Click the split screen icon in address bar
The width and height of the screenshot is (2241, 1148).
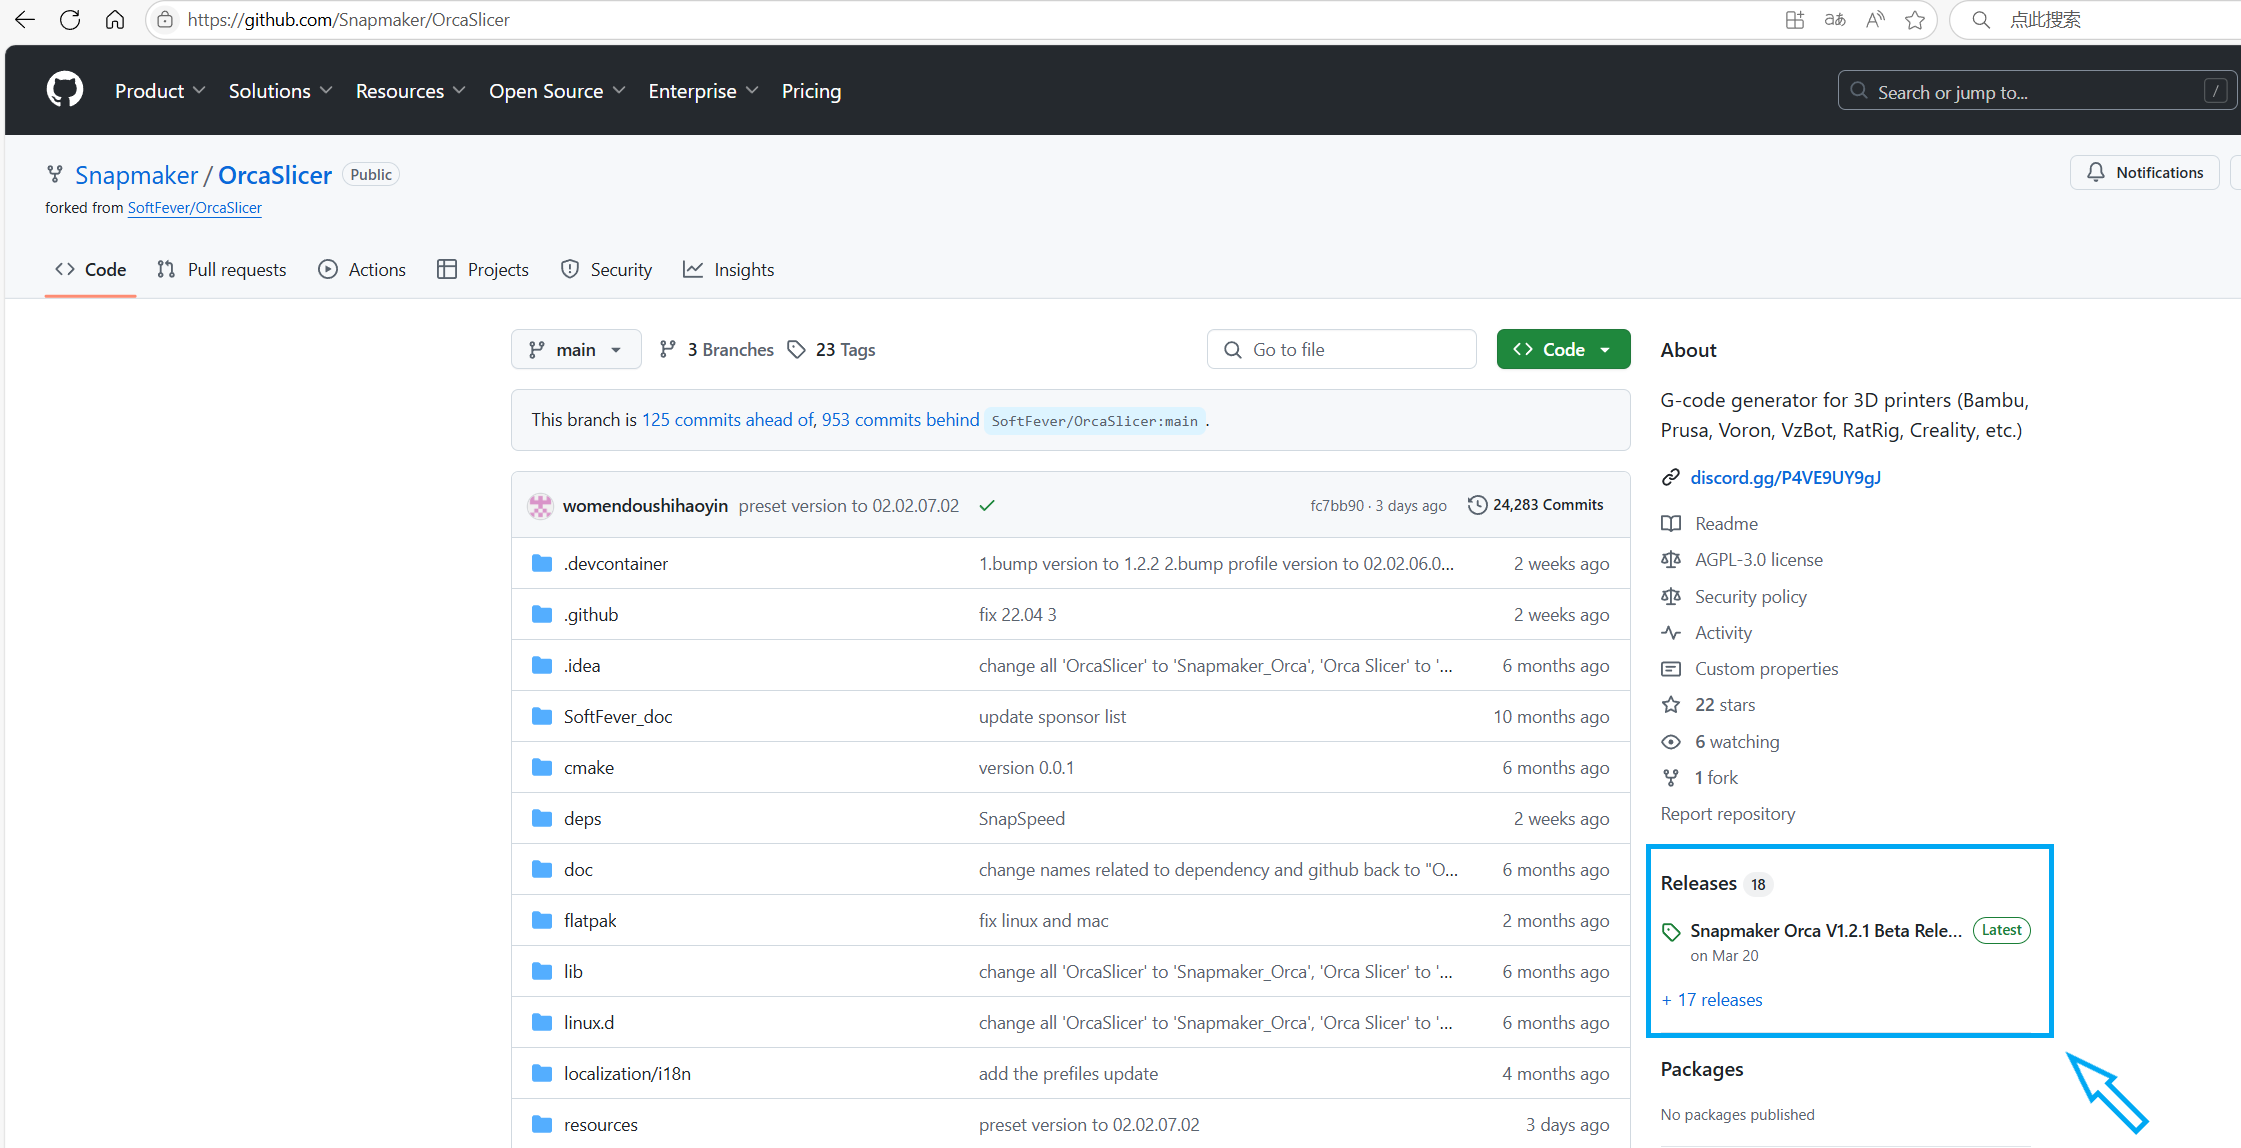click(1795, 20)
